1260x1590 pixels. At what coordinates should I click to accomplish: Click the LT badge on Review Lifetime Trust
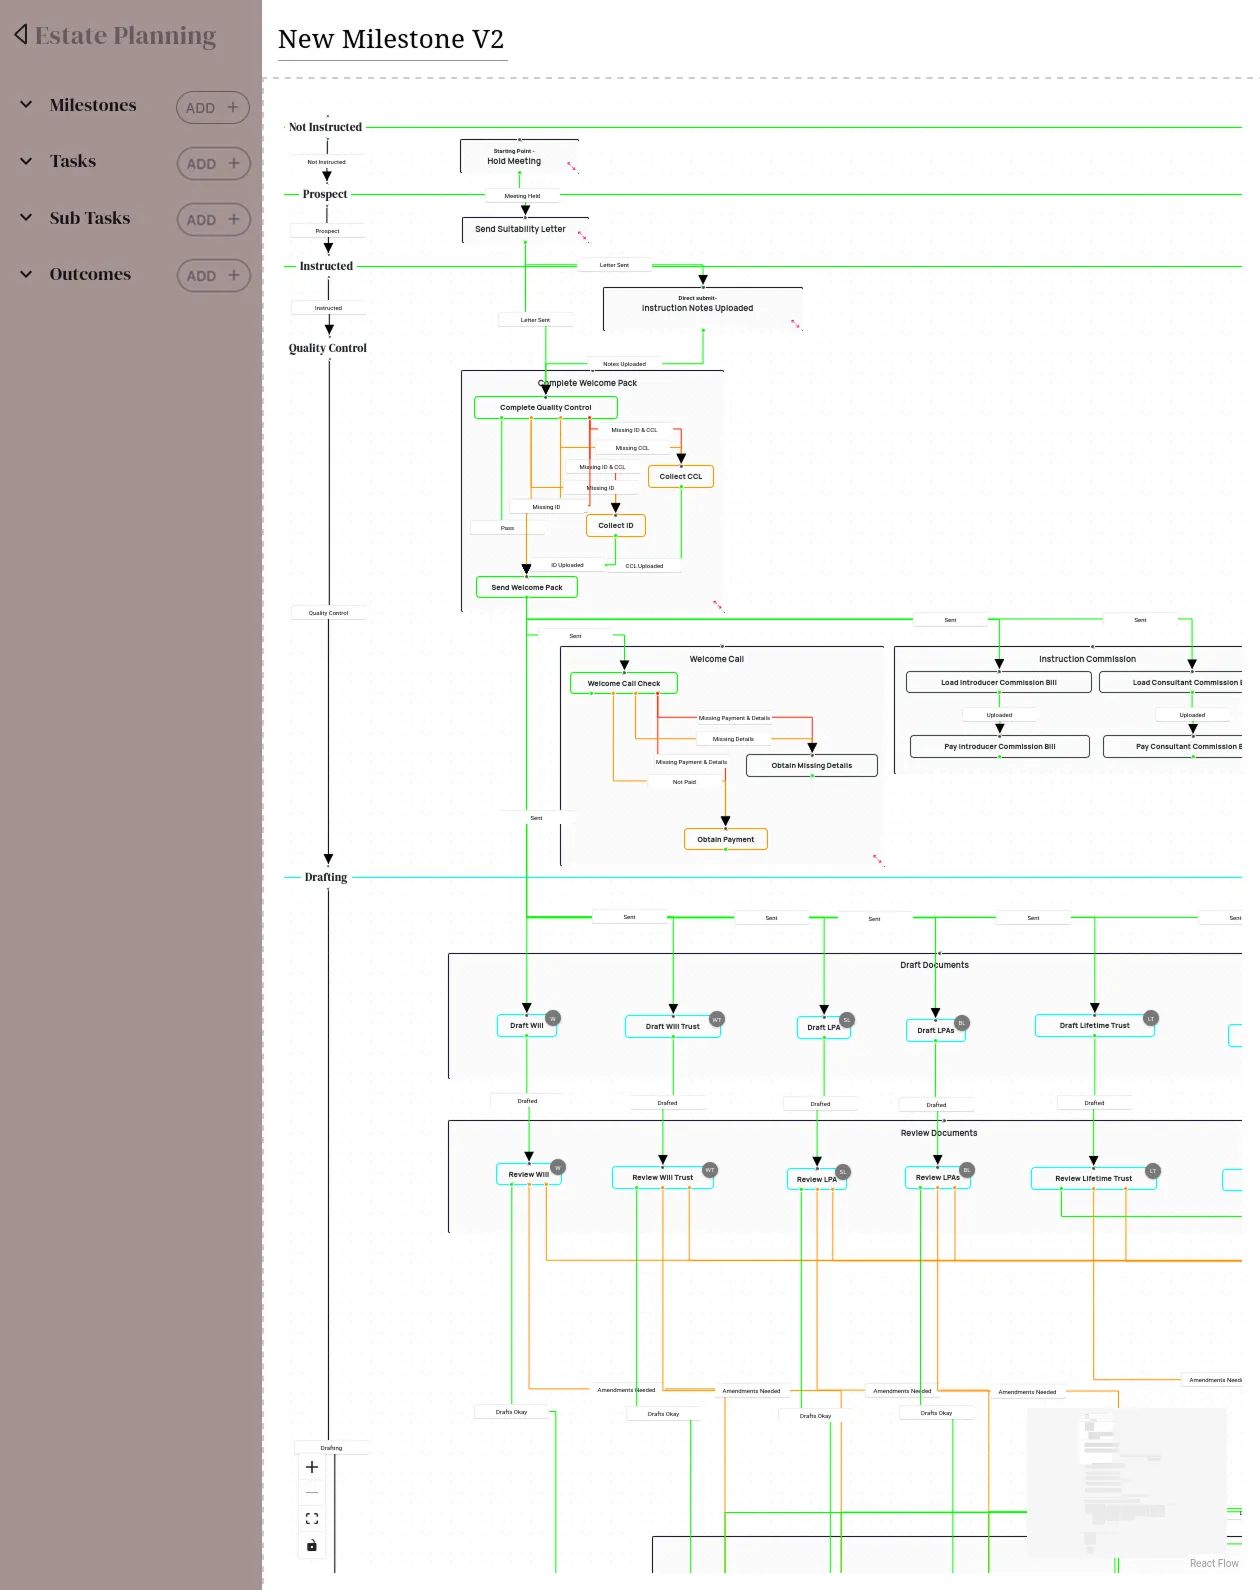[x=1152, y=1170]
